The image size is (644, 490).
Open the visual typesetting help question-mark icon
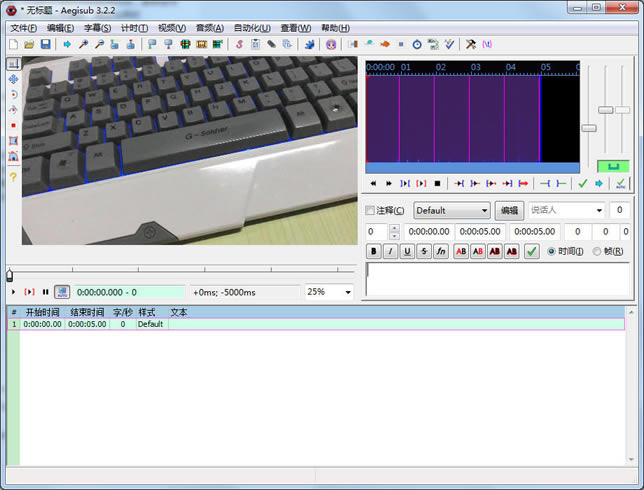13,176
